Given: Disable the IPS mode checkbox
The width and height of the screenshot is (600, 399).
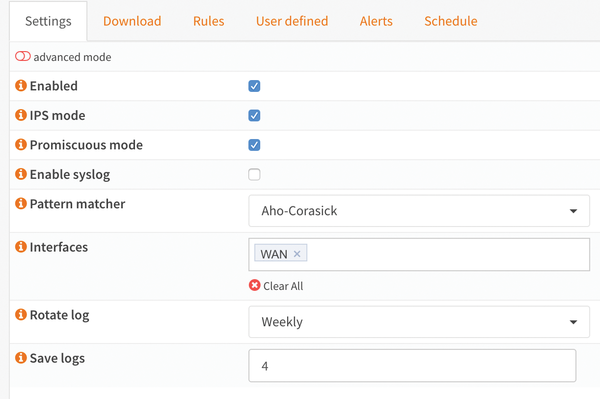Looking at the screenshot, I should coord(254,116).
